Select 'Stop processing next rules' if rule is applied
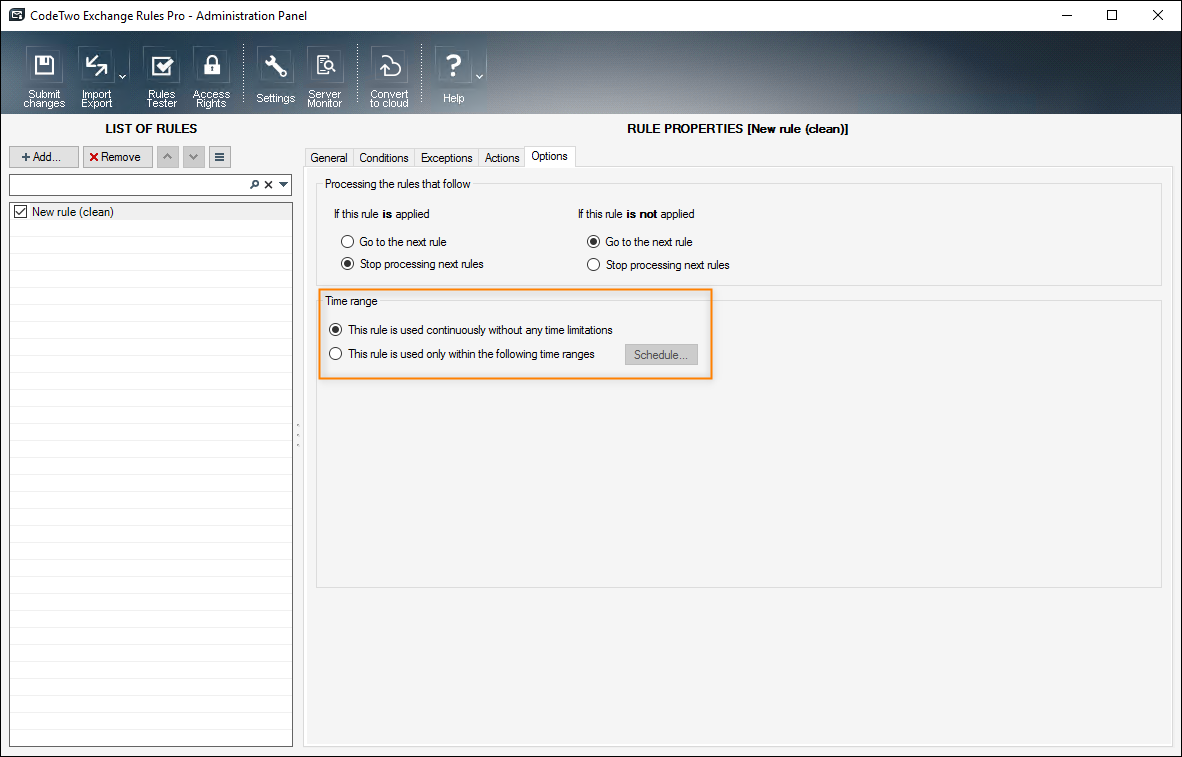1182x757 pixels. click(348, 264)
